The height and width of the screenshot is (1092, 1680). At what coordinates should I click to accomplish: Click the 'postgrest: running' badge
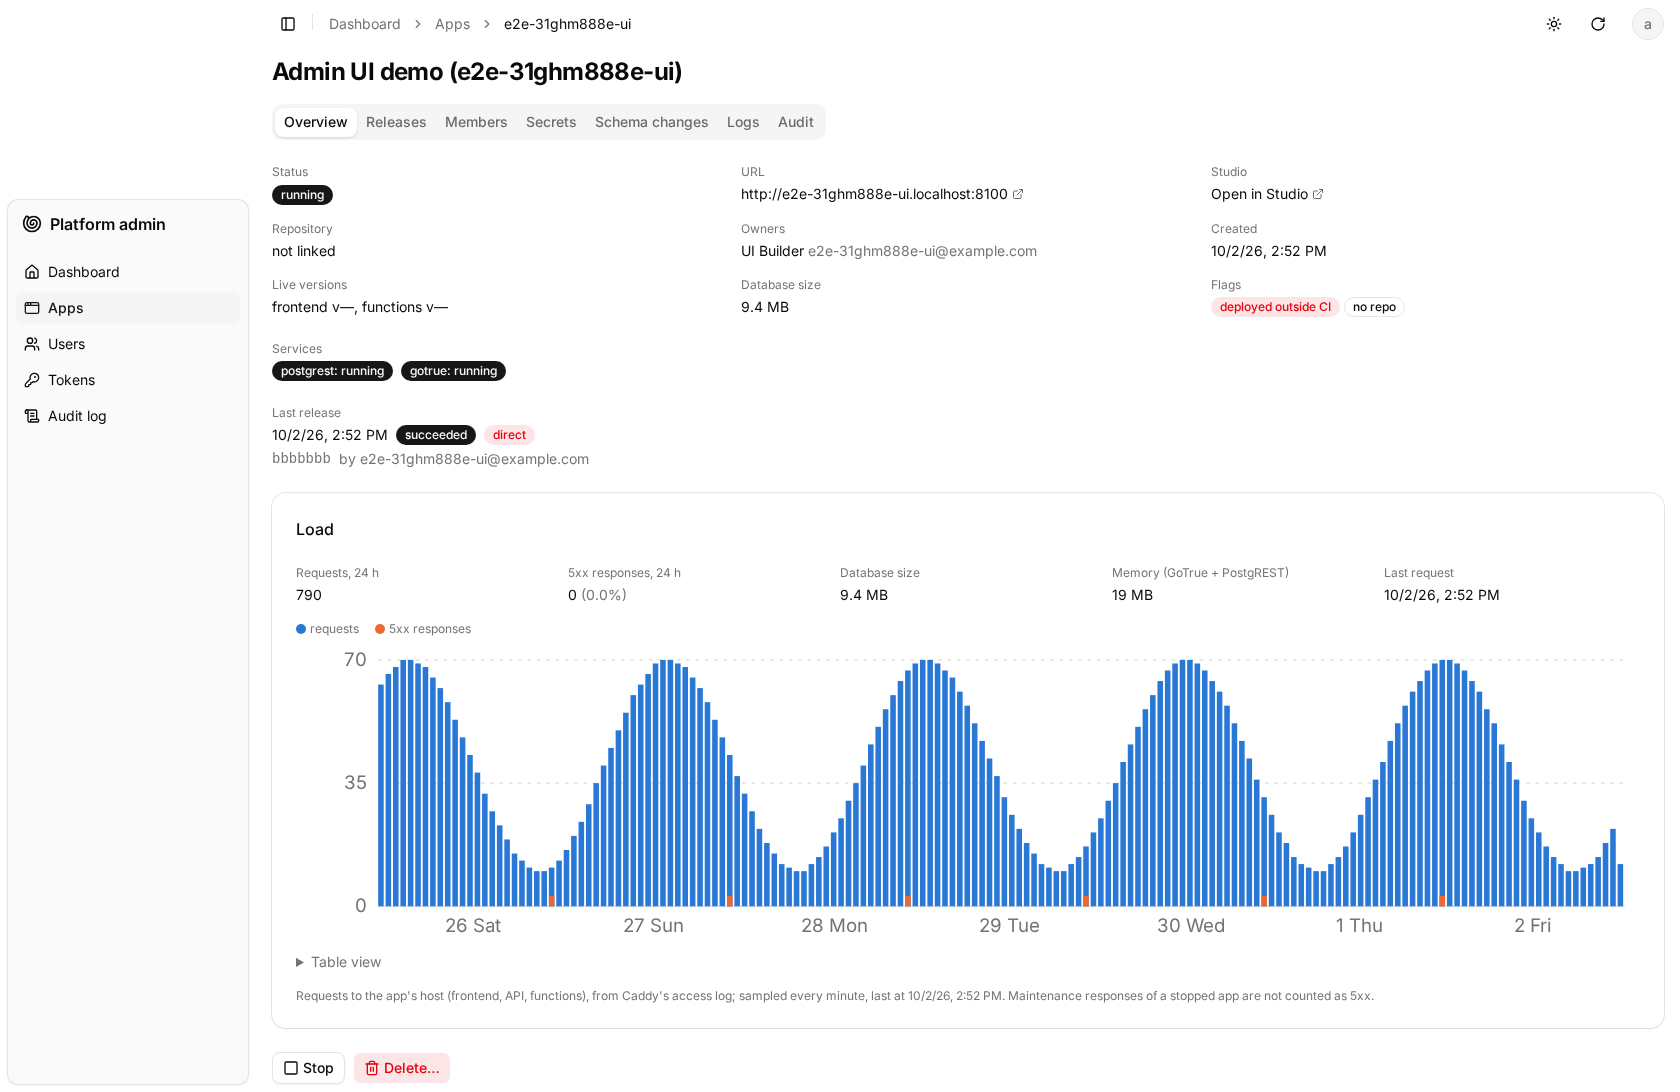332,371
